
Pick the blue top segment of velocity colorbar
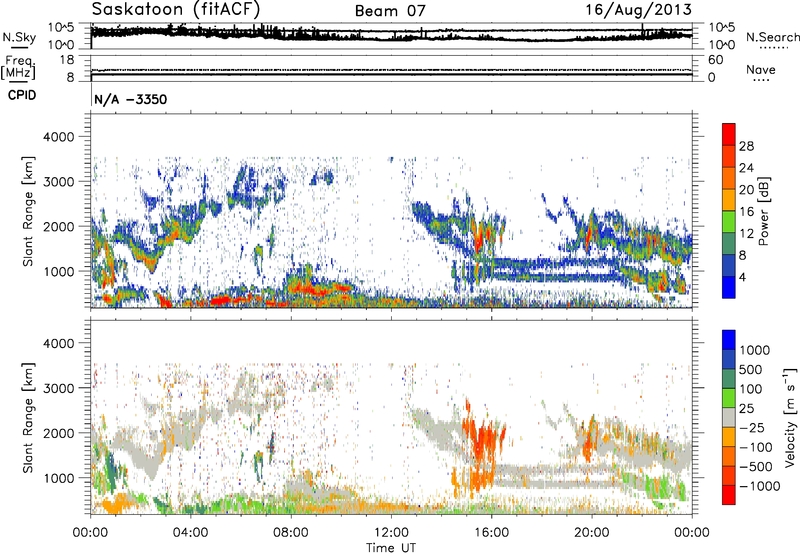pos(729,340)
